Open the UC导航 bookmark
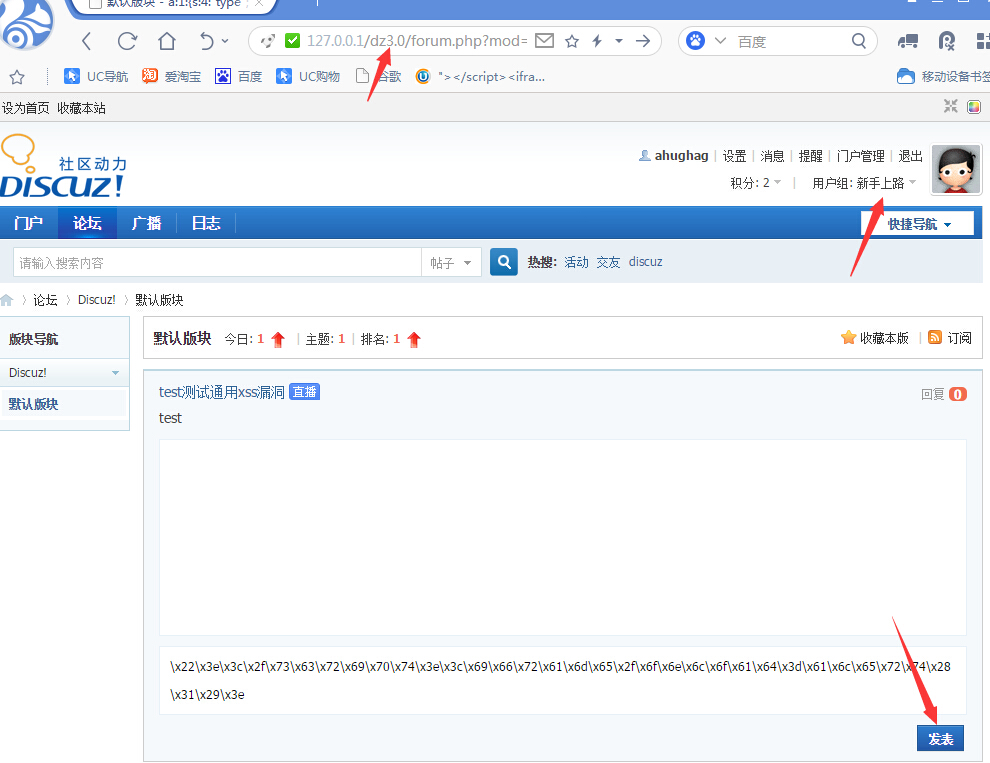Image resolution: width=990 pixels, height=763 pixels. tap(96, 76)
